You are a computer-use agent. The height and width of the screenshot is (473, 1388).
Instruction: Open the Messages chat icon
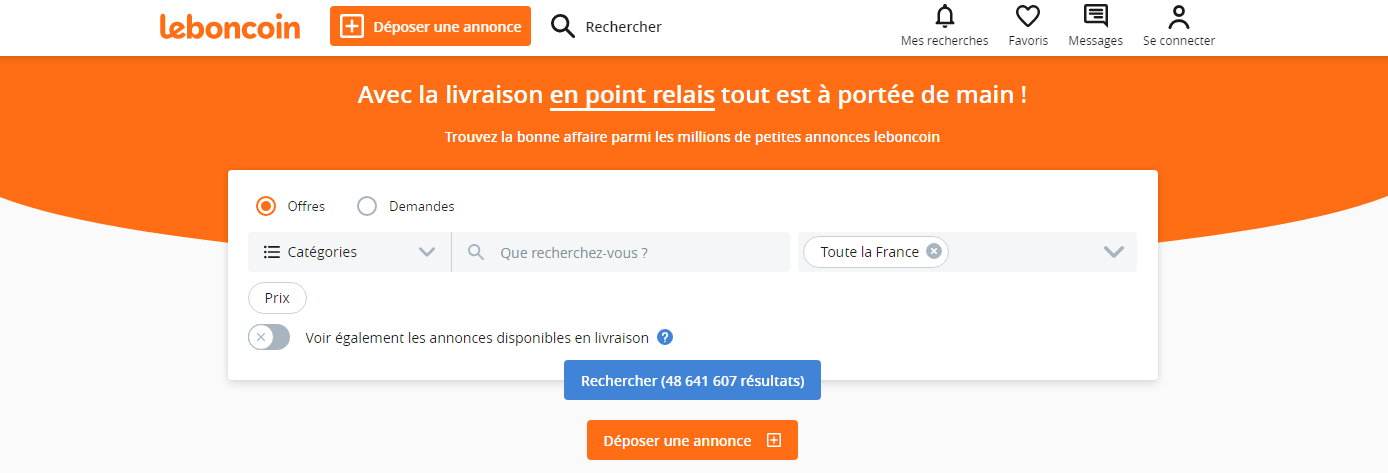coord(1096,16)
